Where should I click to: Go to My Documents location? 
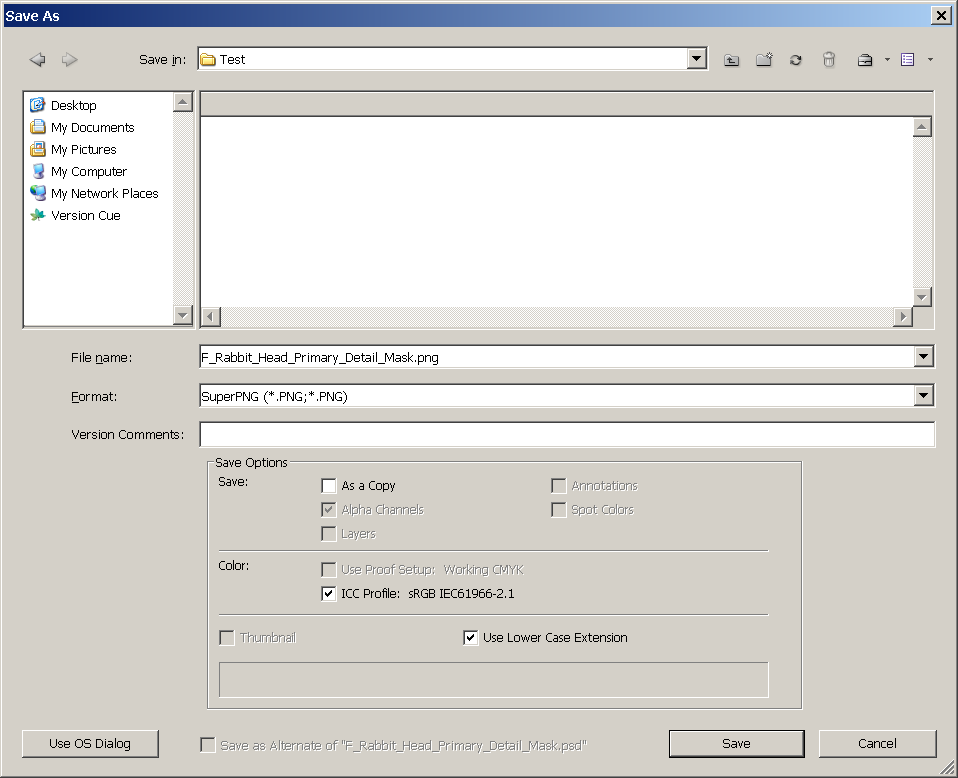click(92, 127)
